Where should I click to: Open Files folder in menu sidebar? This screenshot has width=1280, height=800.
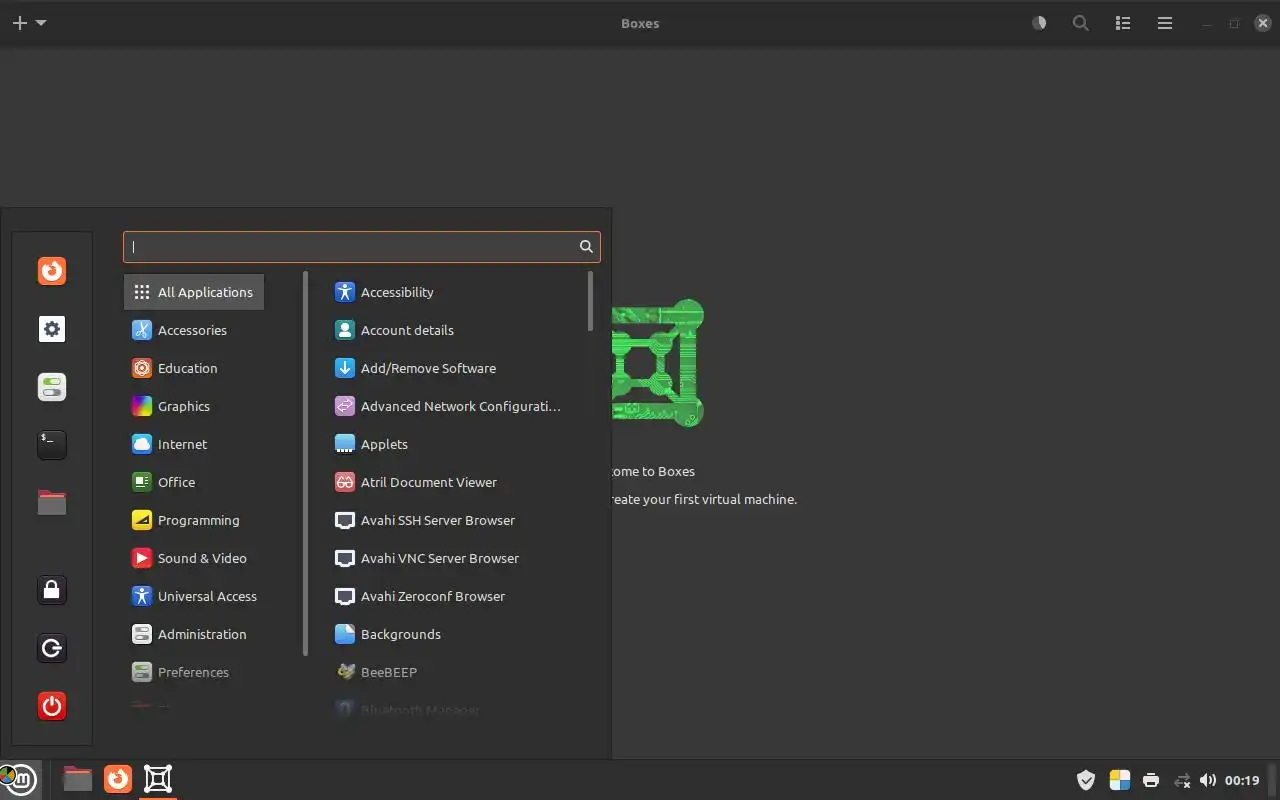click(x=52, y=502)
